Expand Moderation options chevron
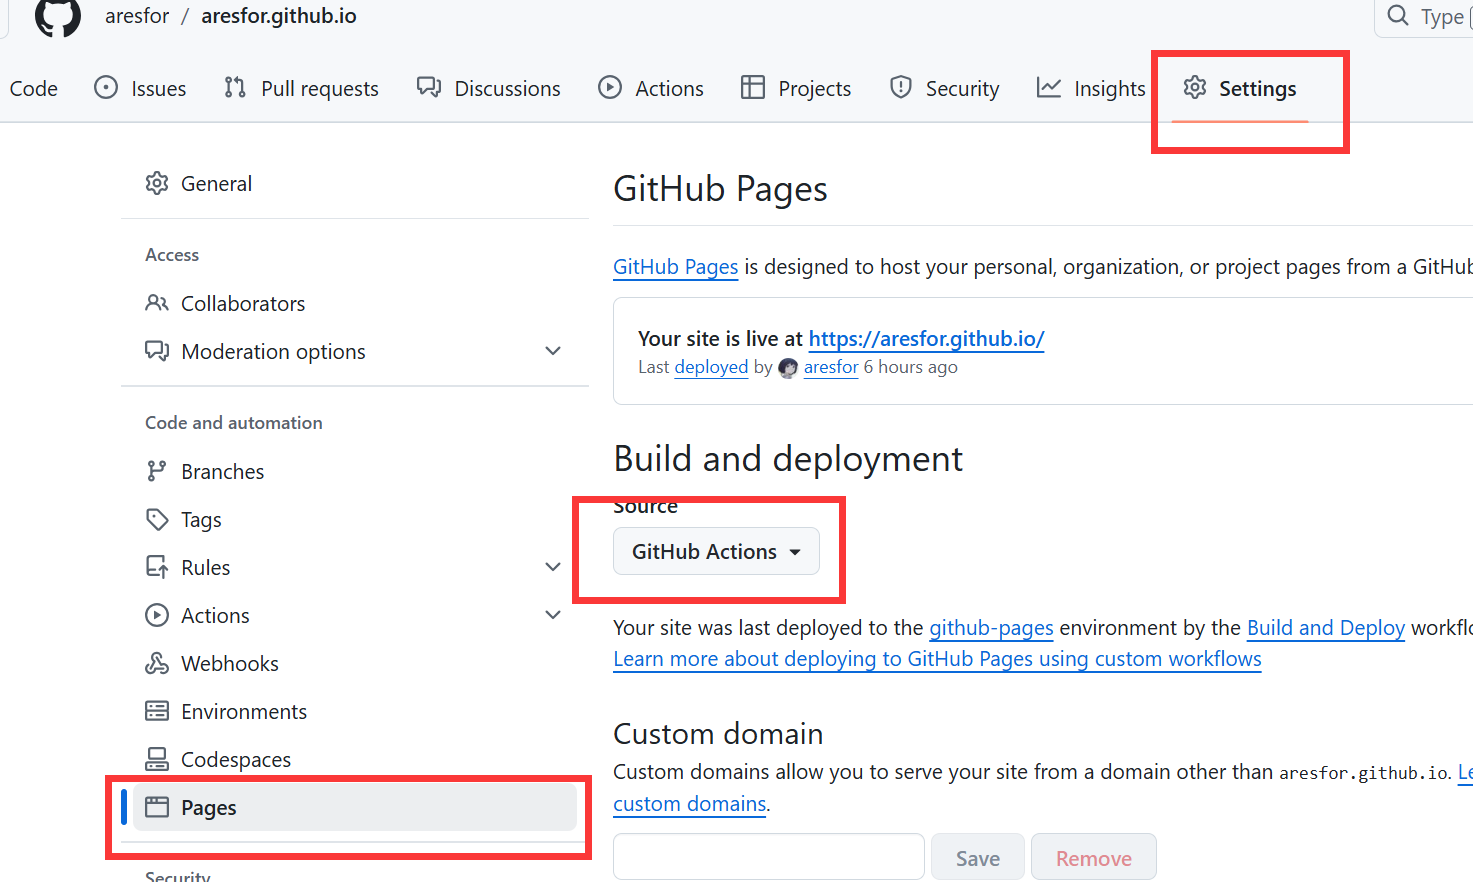1473x882 pixels. tap(553, 351)
